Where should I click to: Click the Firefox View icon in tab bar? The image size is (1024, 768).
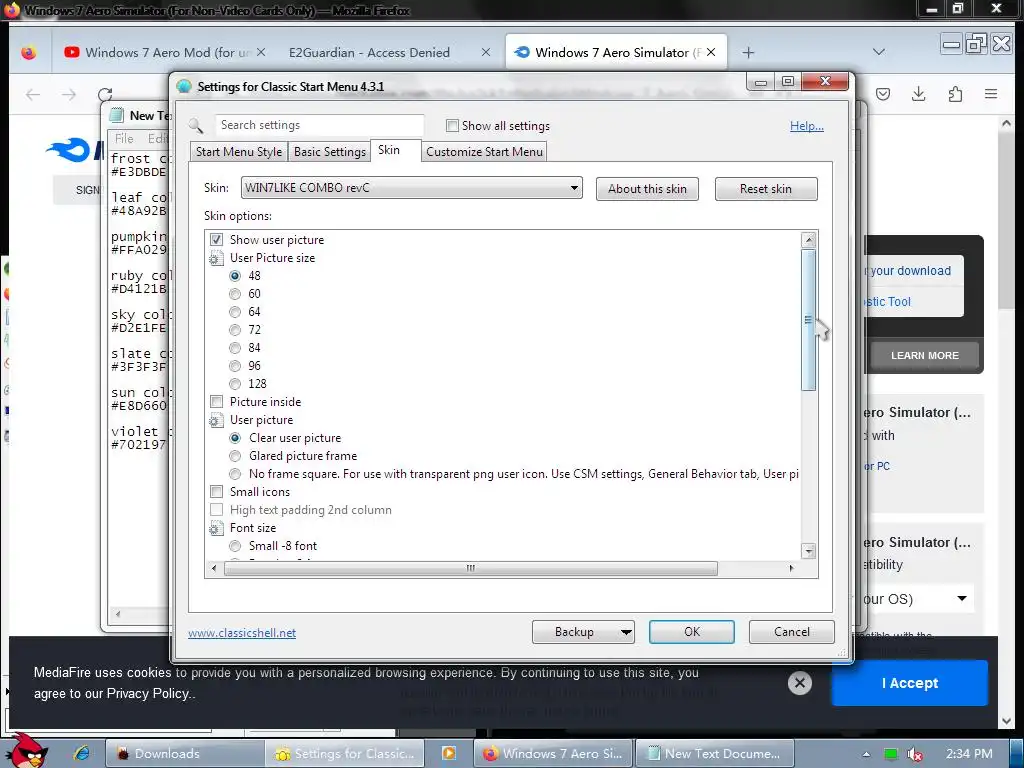(x=29, y=52)
